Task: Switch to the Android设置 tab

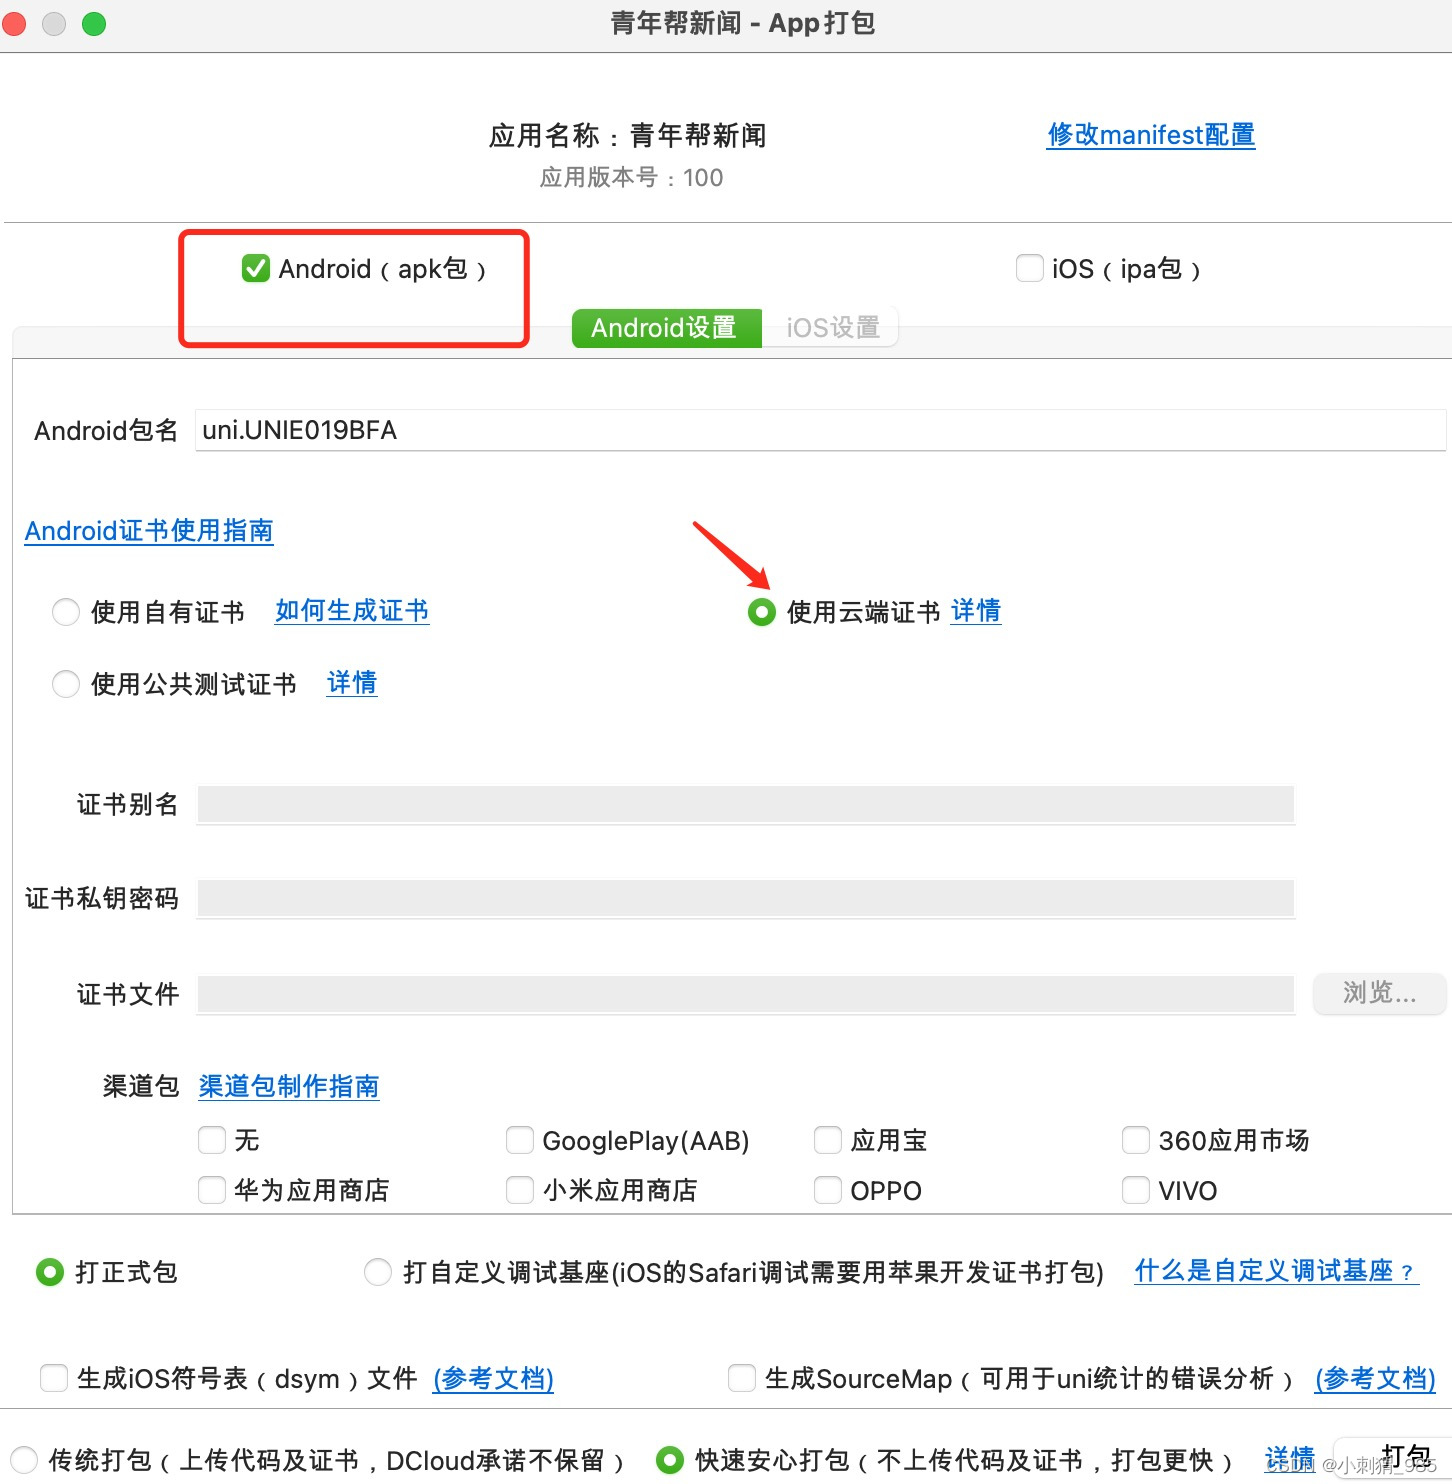Action: tap(666, 327)
